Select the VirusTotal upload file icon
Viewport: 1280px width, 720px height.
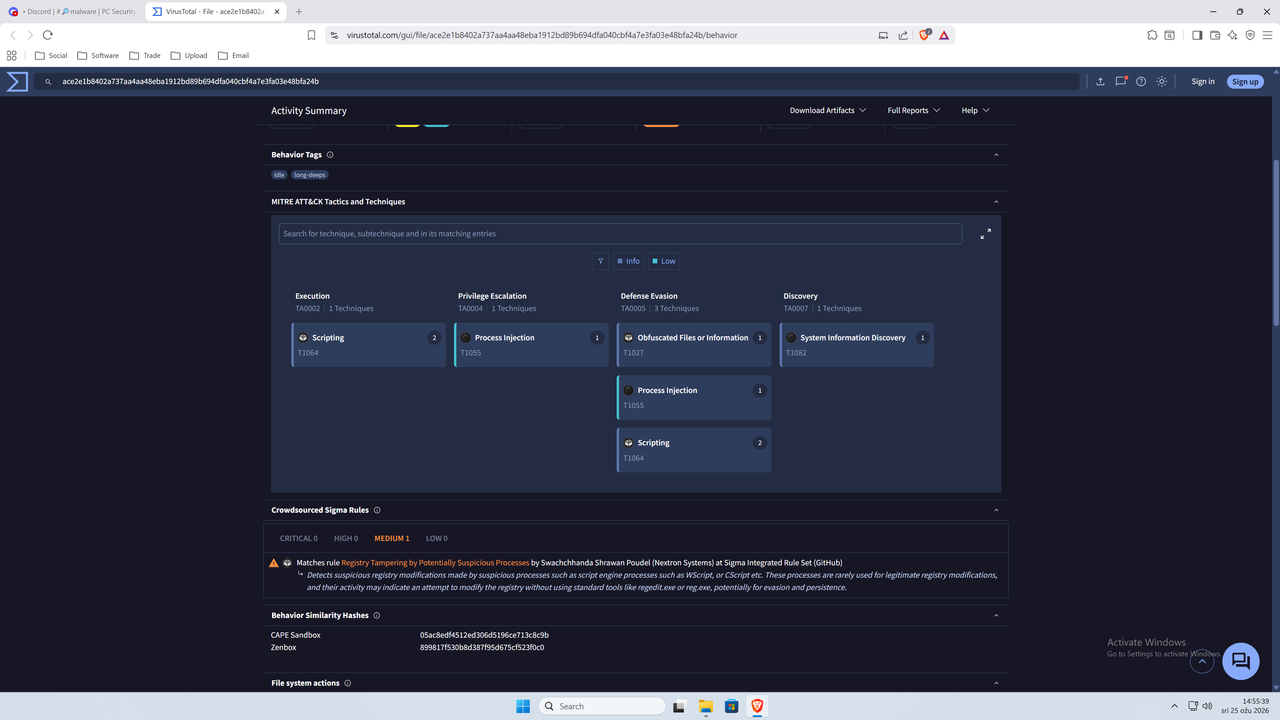[1100, 81]
